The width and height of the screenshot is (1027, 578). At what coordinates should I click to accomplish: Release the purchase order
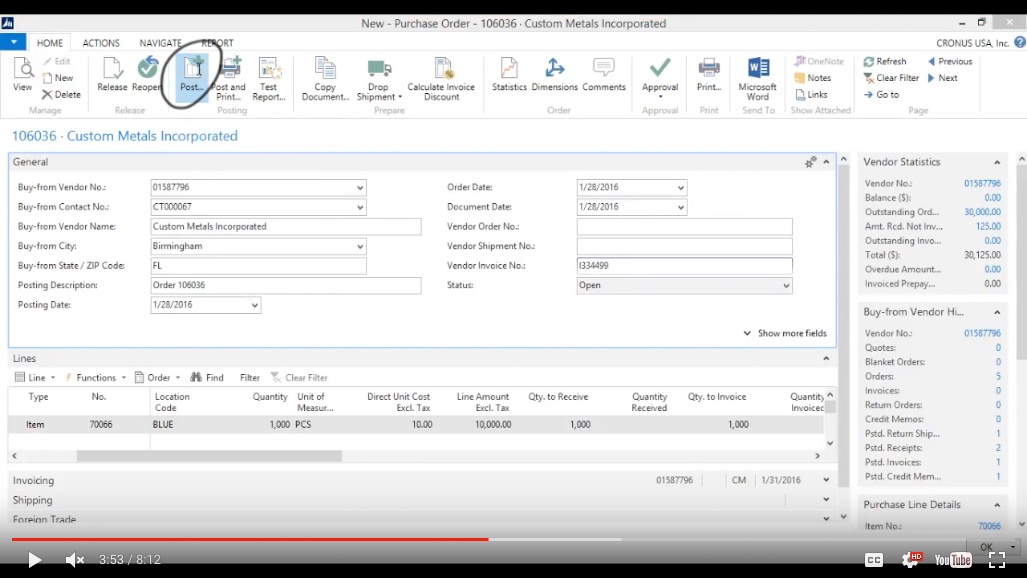[112, 74]
